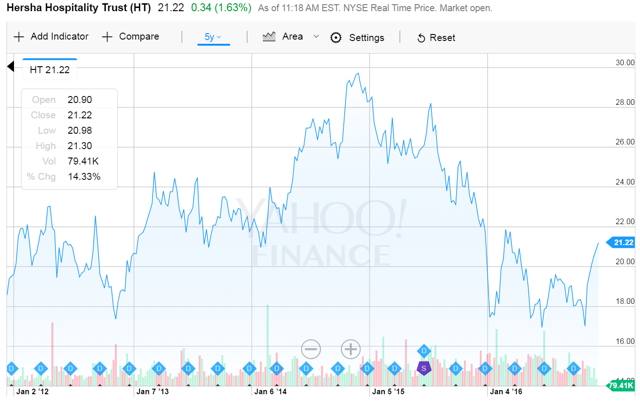The image size is (640, 404).
Task: Click the Jan 4 '16 date label
Action: pyautogui.click(x=506, y=392)
